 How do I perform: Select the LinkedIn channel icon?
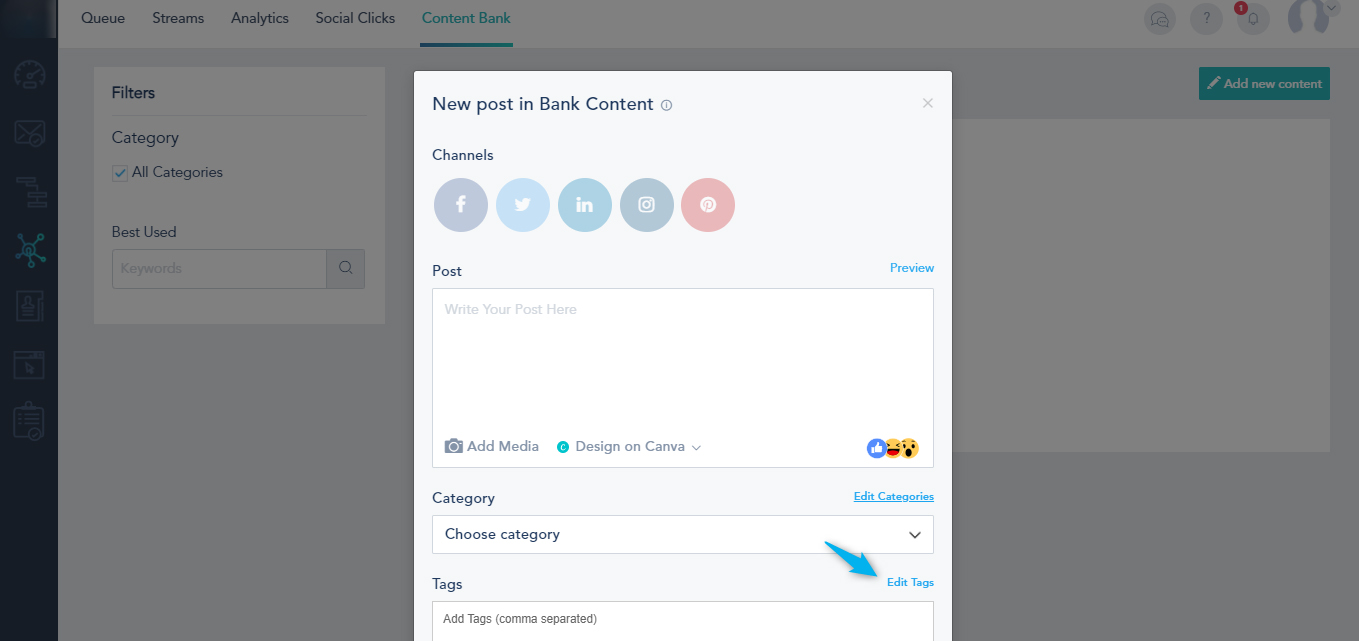coord(585,205)
